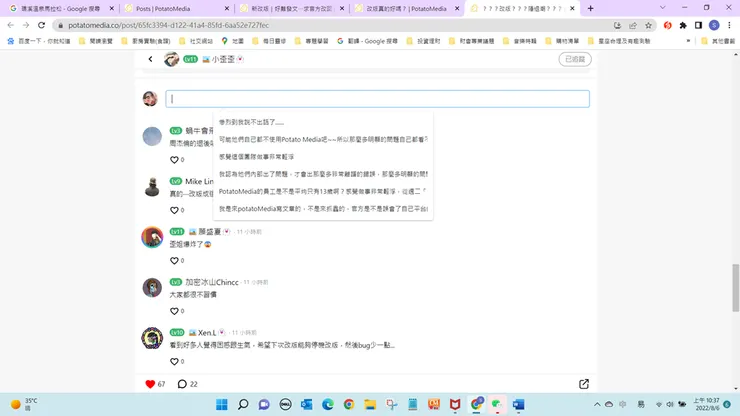Open the Dell app on the taskbar

point(286,404)
